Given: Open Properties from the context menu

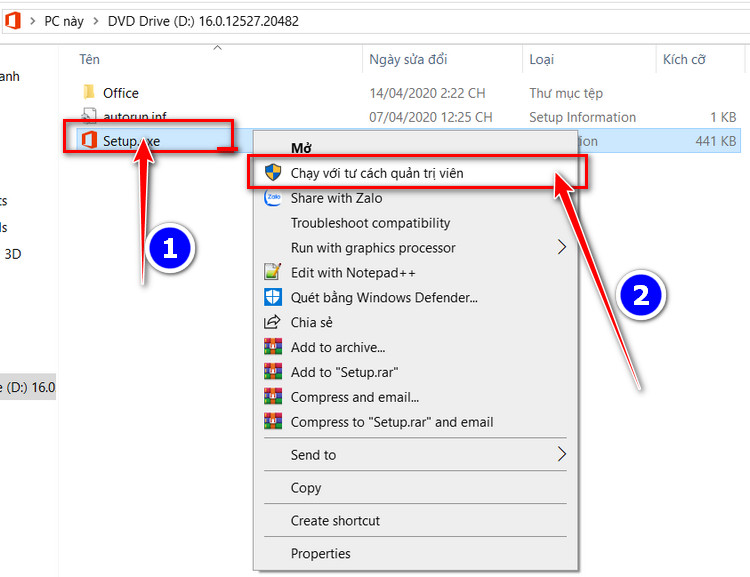Looking at the screenshot, I should coord(320,553).
